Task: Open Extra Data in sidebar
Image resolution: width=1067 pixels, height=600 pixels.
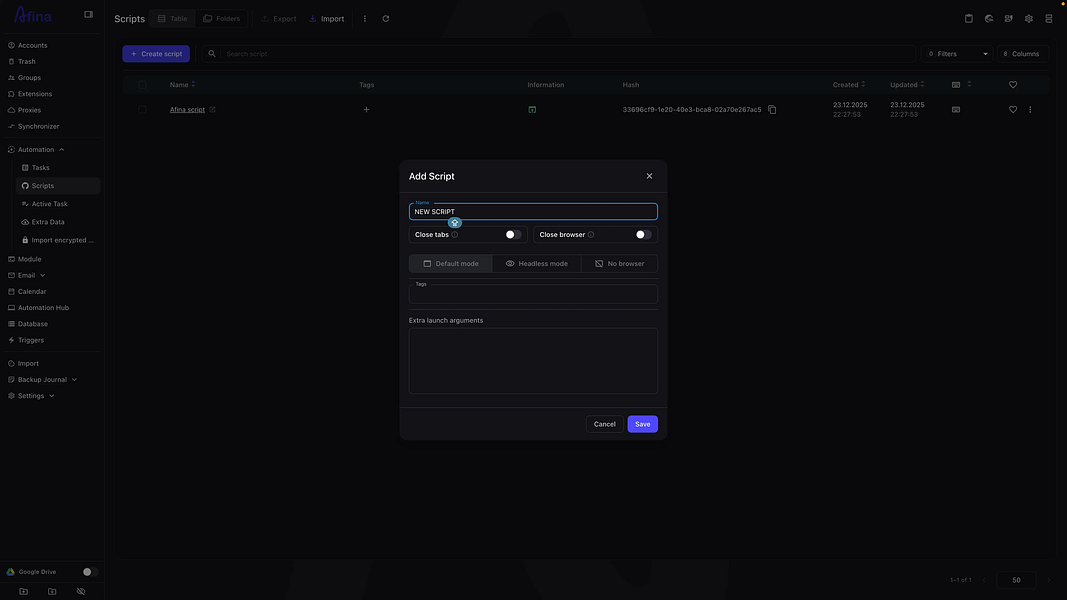Action: point(58,222)
